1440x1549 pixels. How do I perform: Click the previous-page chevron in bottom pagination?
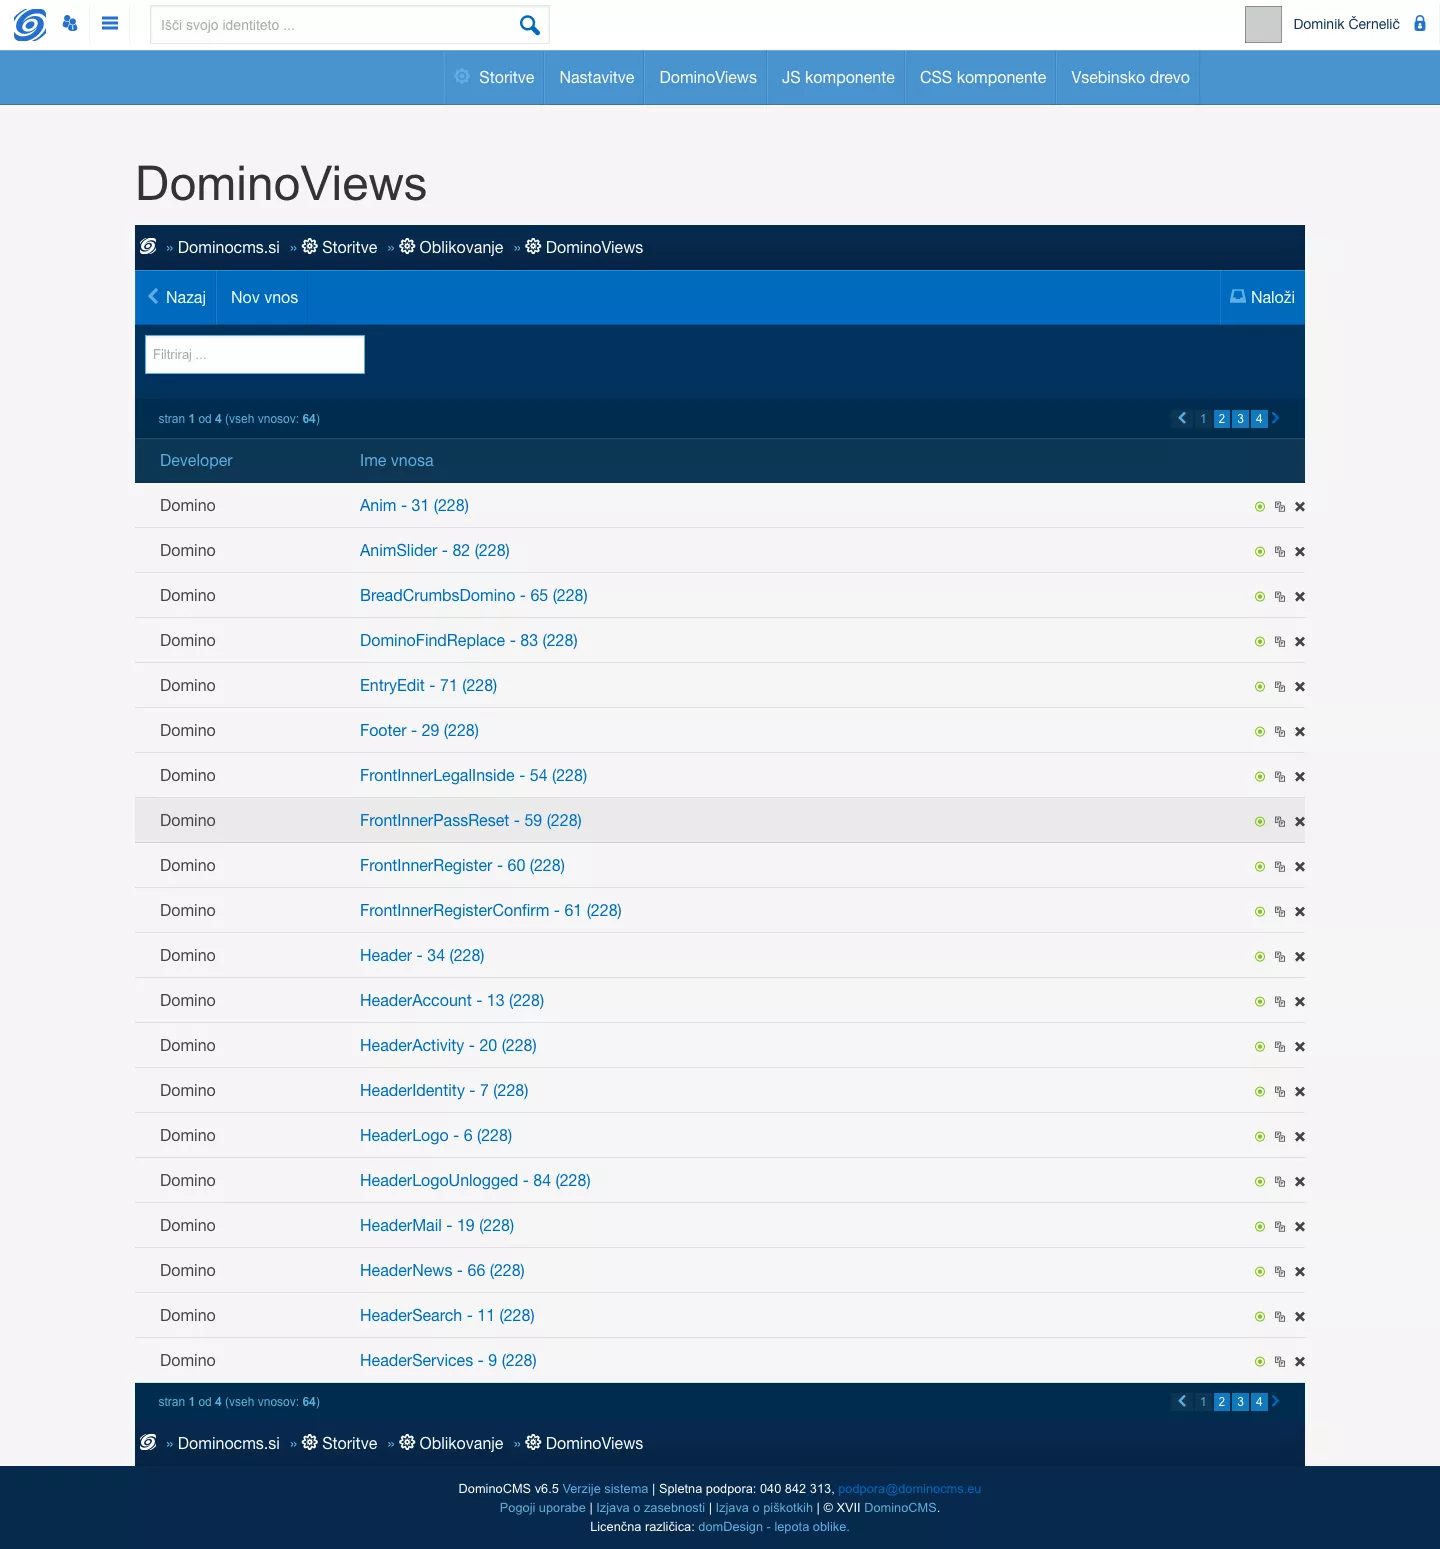coord(1181,1402)
